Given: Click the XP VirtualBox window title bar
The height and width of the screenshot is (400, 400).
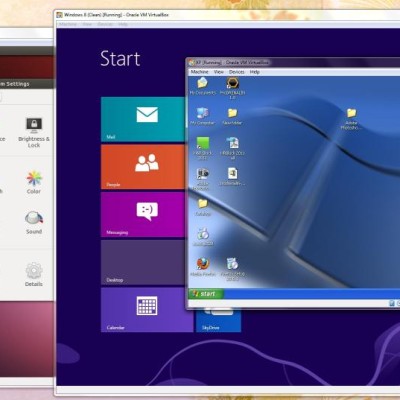Looking at the screenshot, I should click(x=293, y=62).
